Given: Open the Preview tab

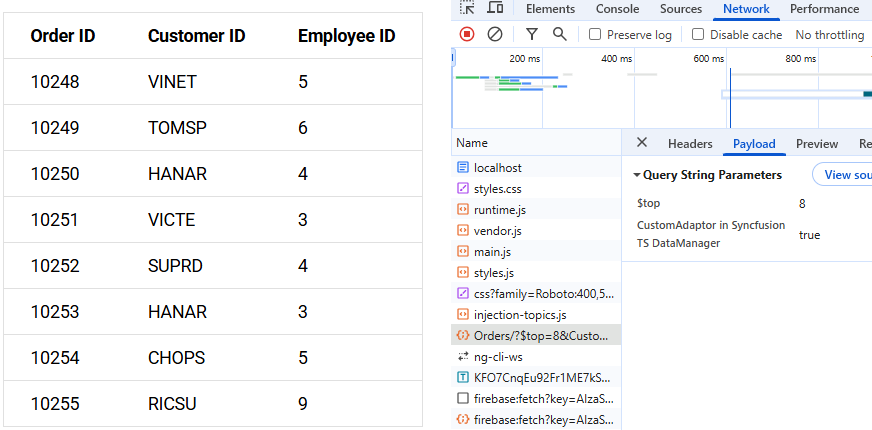Looking at the screenshot, I should (817, 144).
